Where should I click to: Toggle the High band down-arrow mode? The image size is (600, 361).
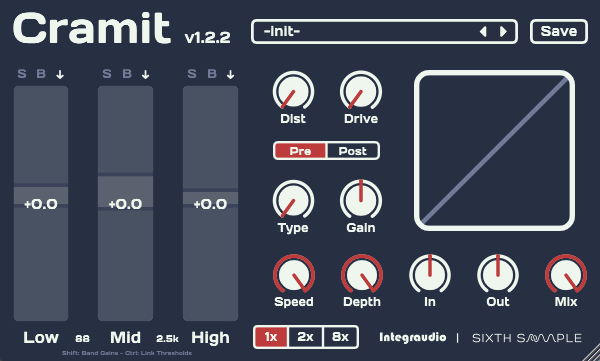(230, 74)
